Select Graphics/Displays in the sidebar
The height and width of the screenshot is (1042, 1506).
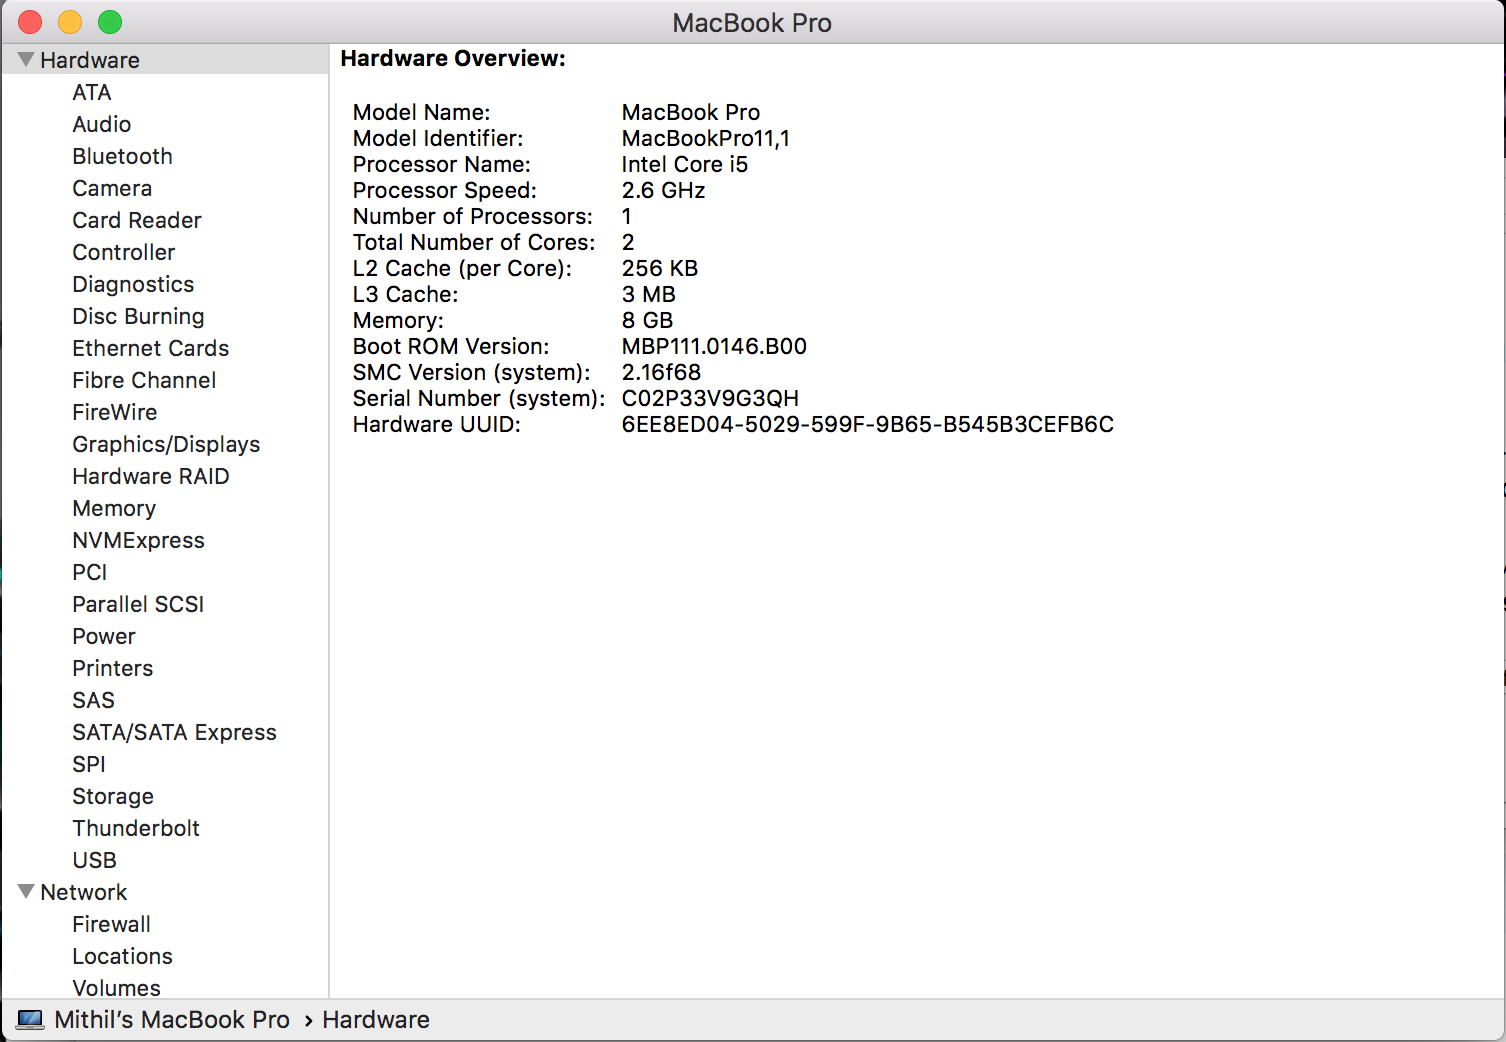pyautogui.click(x=166, y=444)
